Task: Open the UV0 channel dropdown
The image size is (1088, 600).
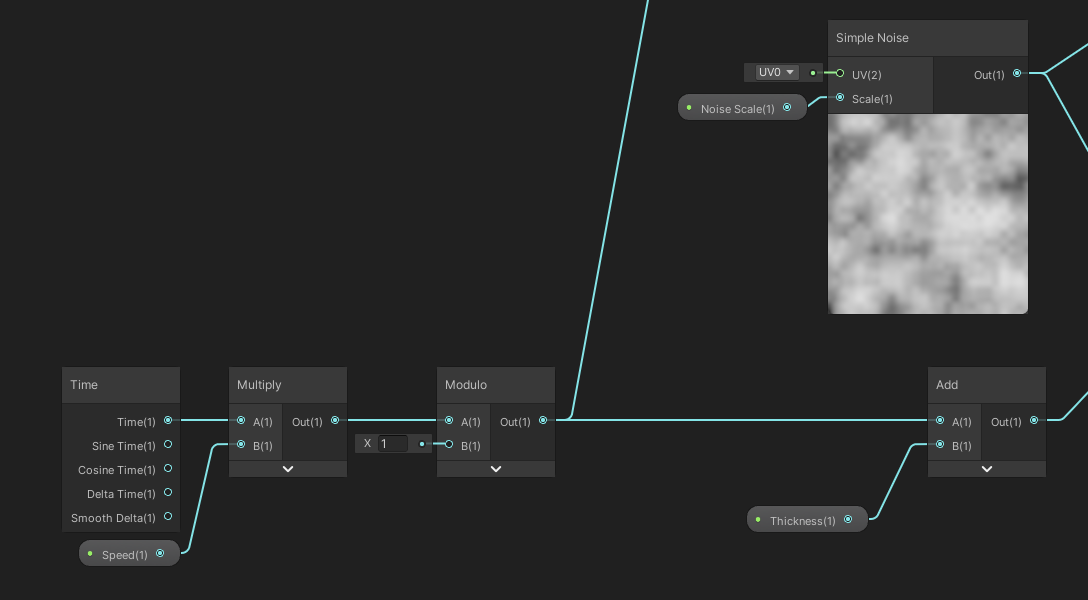Action: point(776,72)
